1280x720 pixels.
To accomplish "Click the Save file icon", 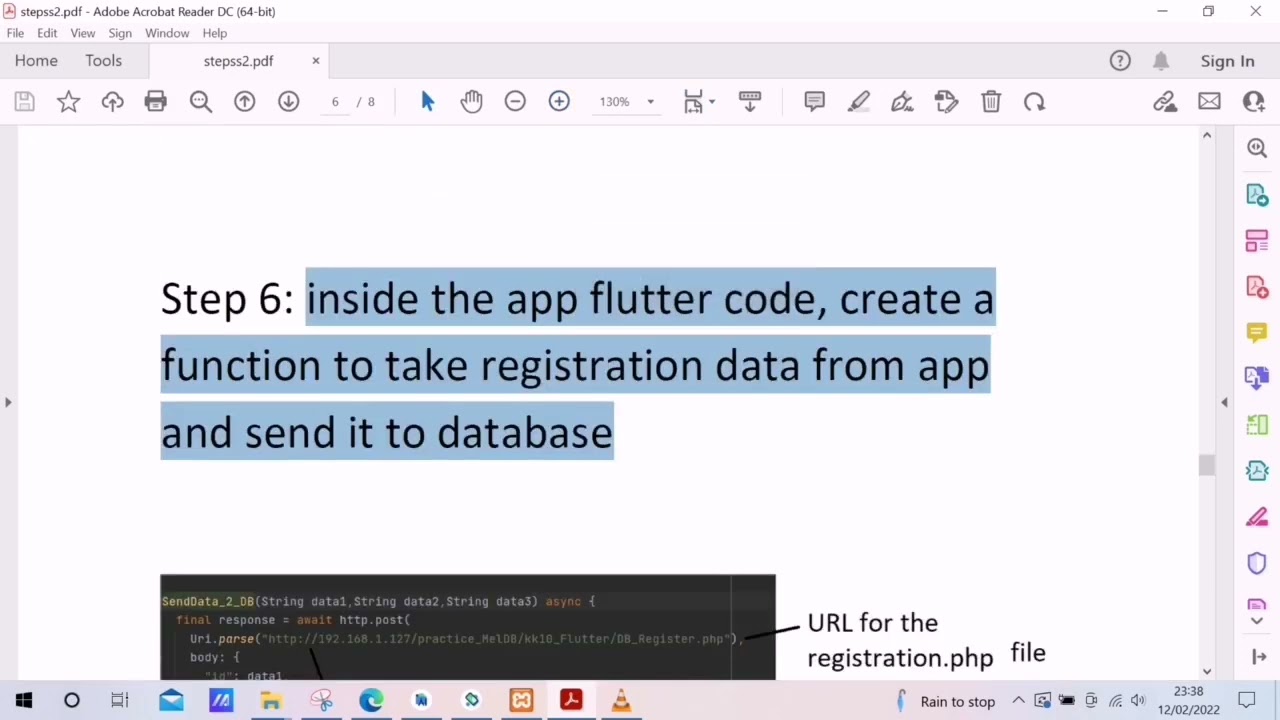I will [24, 101].
